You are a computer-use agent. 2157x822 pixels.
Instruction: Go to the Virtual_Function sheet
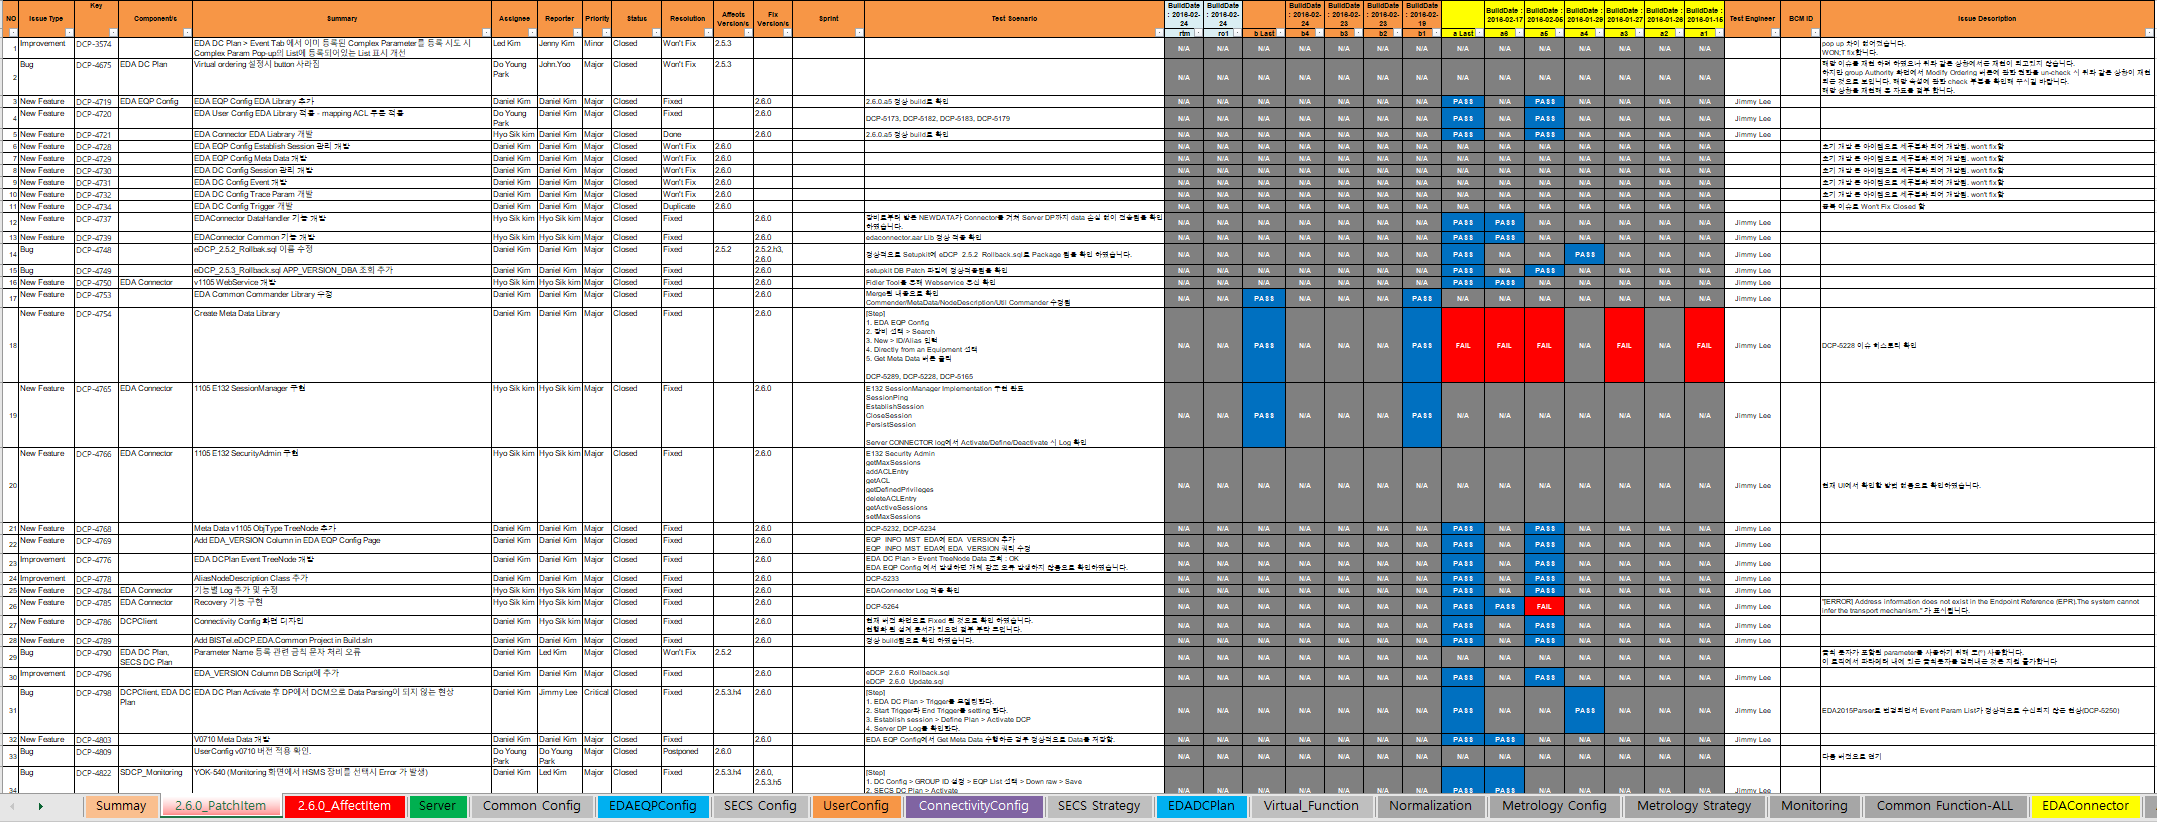[1311, 806]
